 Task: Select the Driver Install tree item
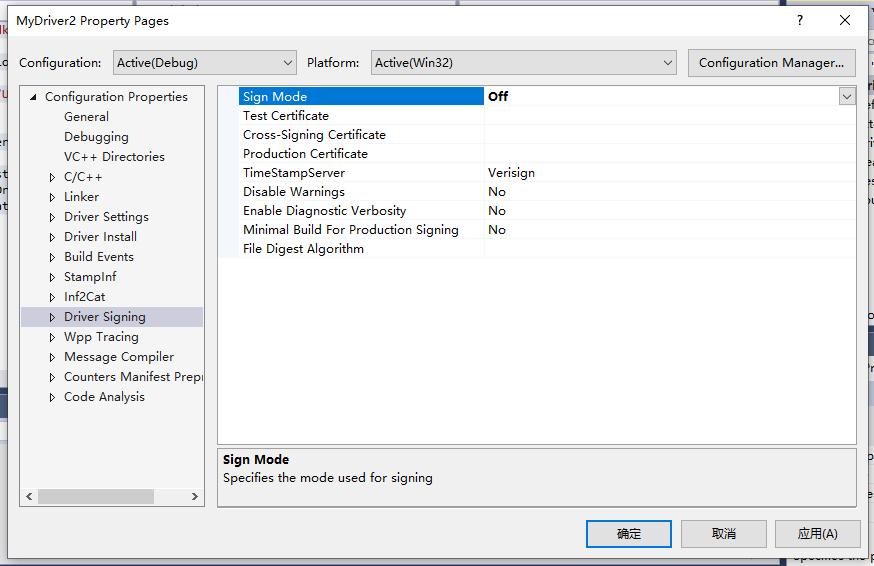pos(100,237)
